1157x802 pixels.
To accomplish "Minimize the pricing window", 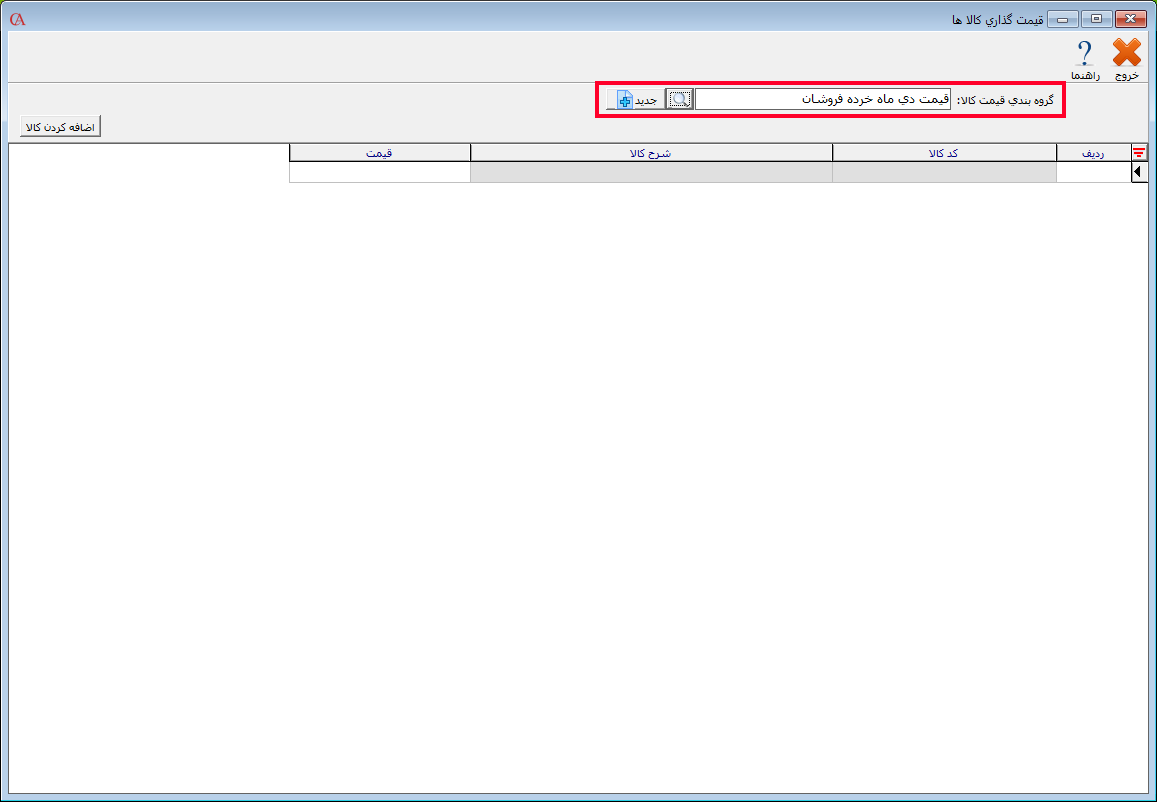I will click(1063, 19).
